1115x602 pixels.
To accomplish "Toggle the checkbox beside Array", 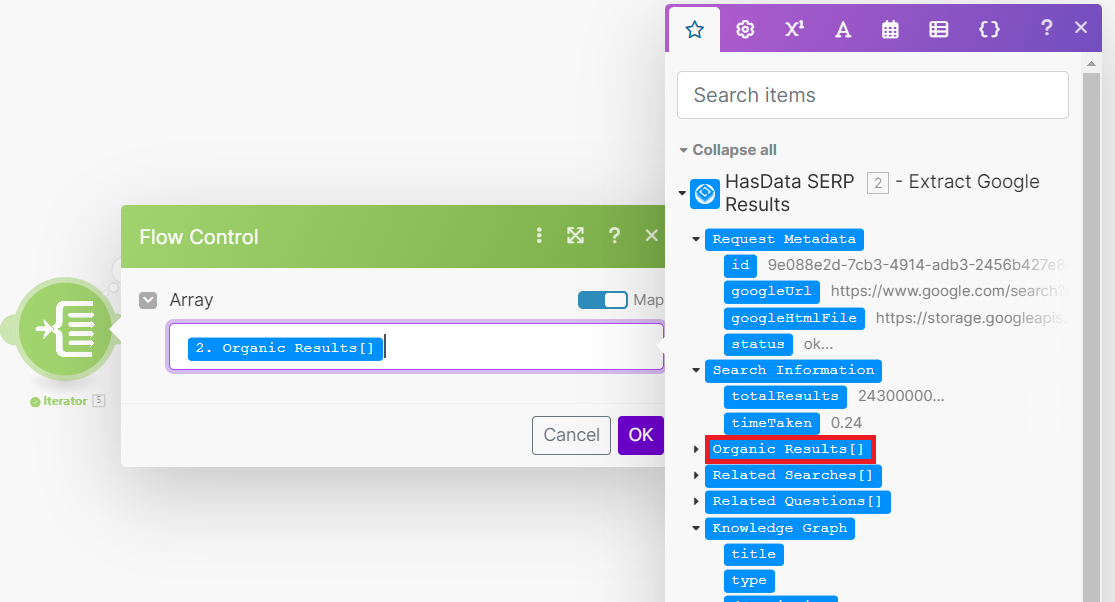I will point(148,299).
